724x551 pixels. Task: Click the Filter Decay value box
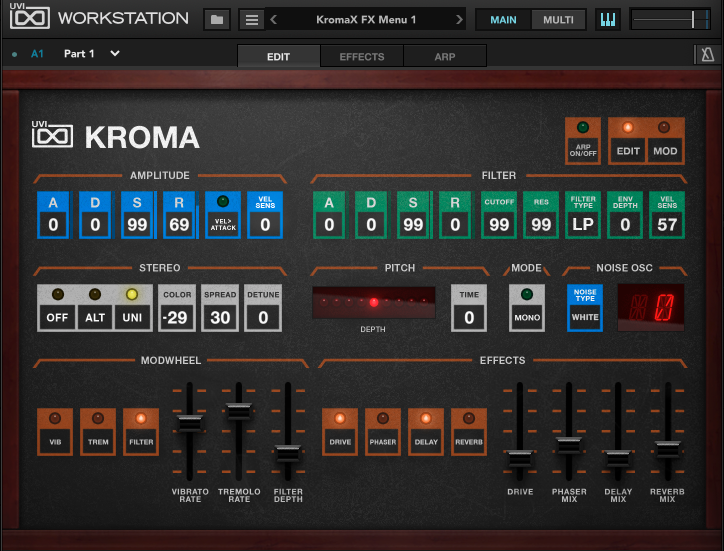click(371, 224)
